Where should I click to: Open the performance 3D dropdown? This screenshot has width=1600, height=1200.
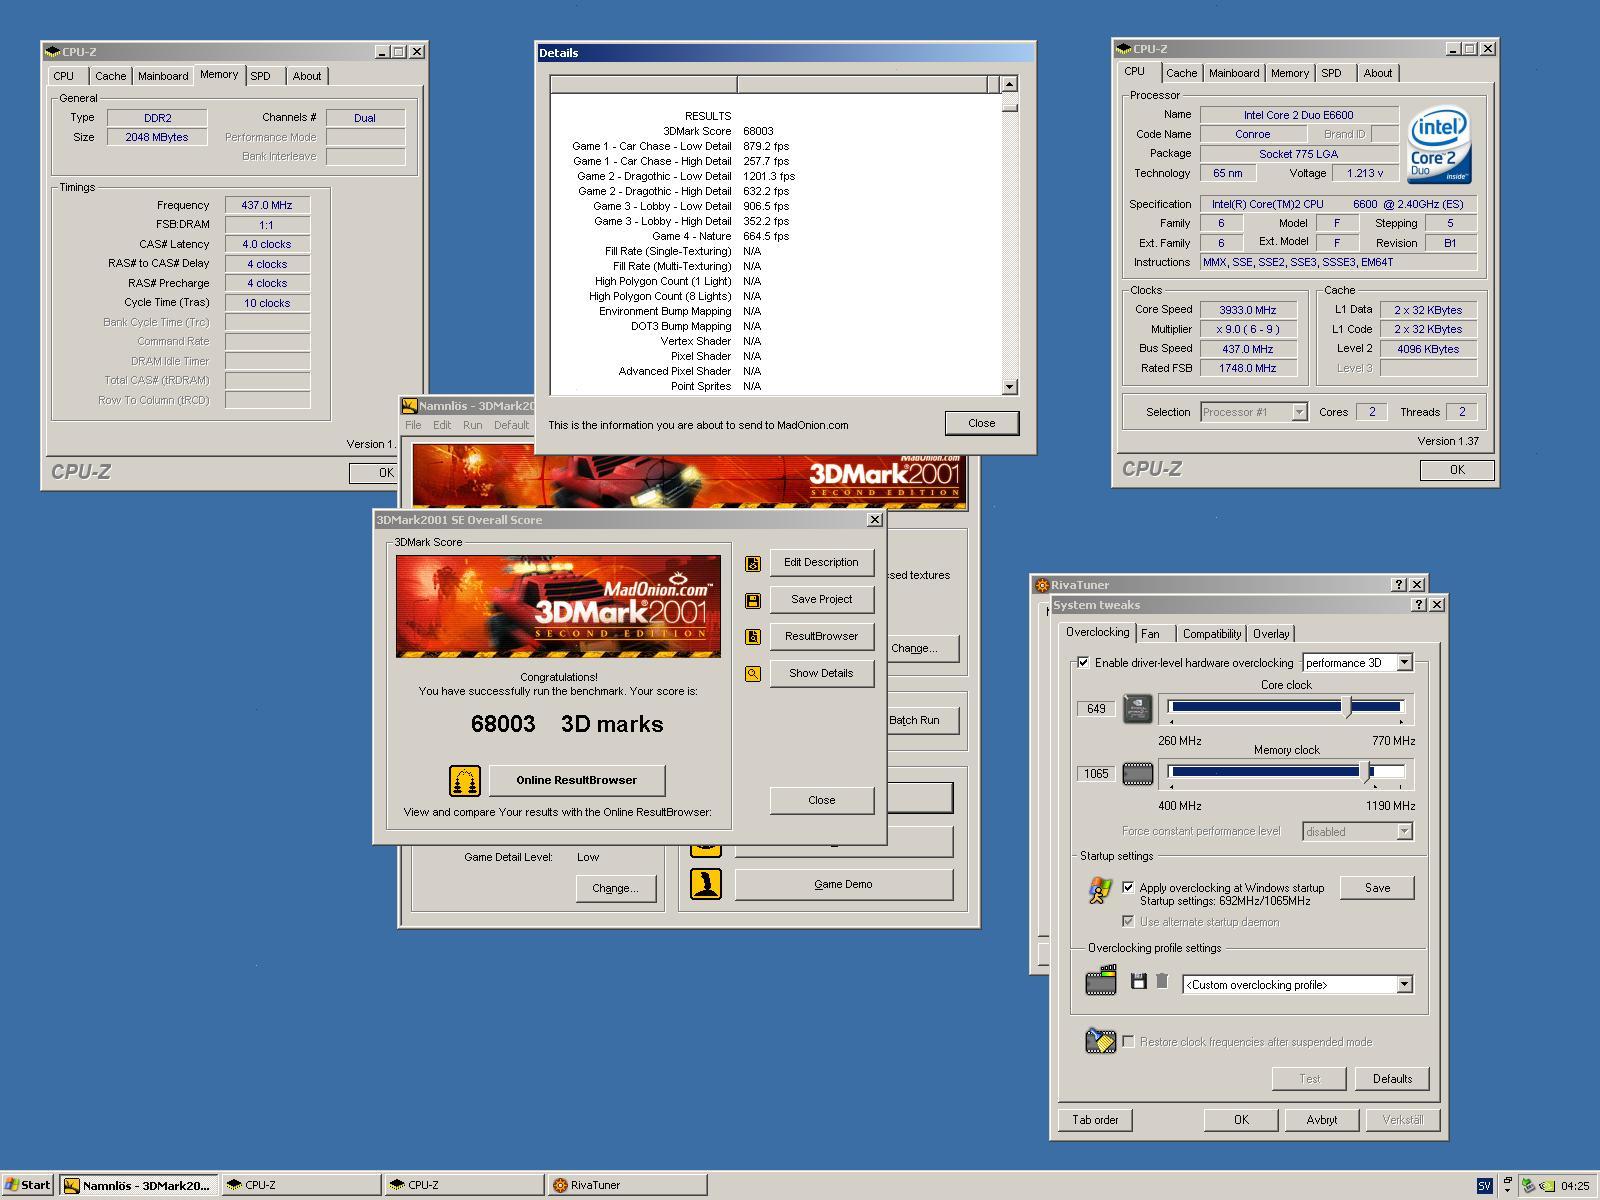pos(1404,663)
